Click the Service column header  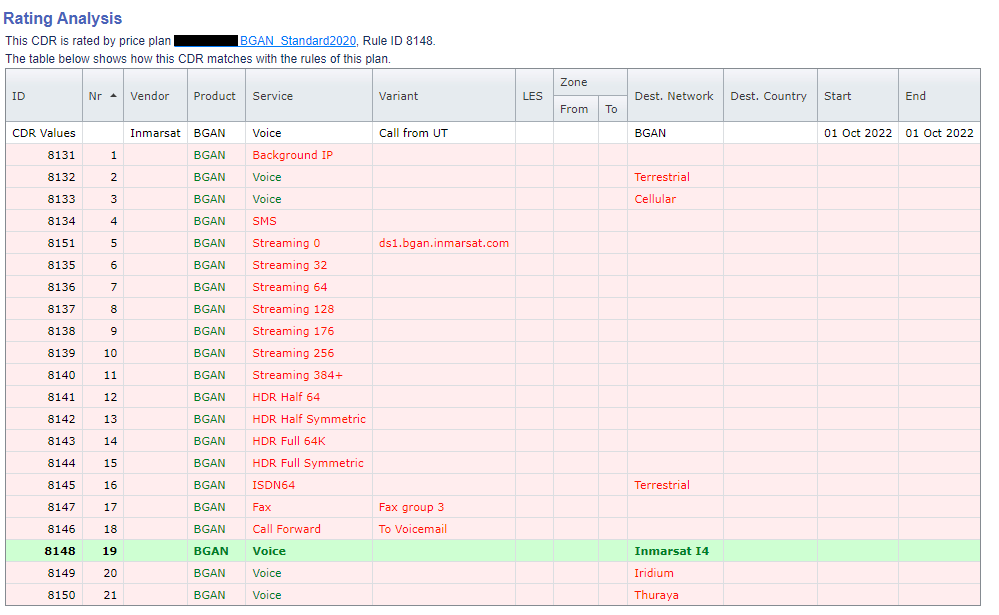tap(273, 96)
